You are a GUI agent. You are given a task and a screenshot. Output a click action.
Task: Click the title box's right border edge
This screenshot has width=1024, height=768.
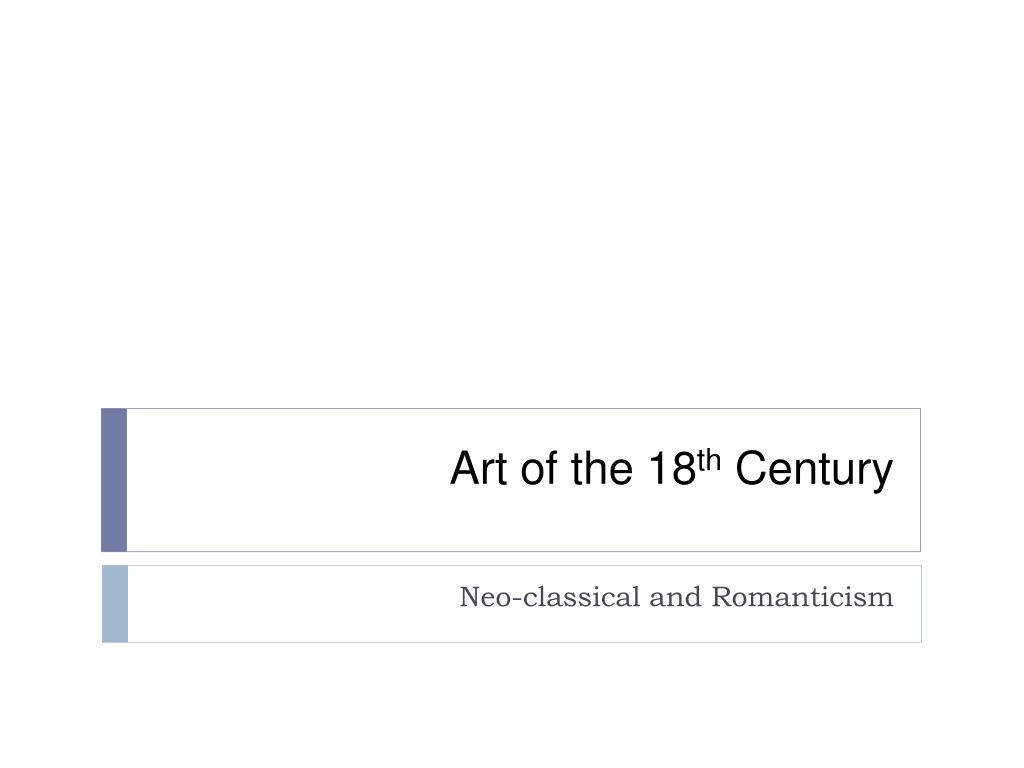[x=921, y=480]
